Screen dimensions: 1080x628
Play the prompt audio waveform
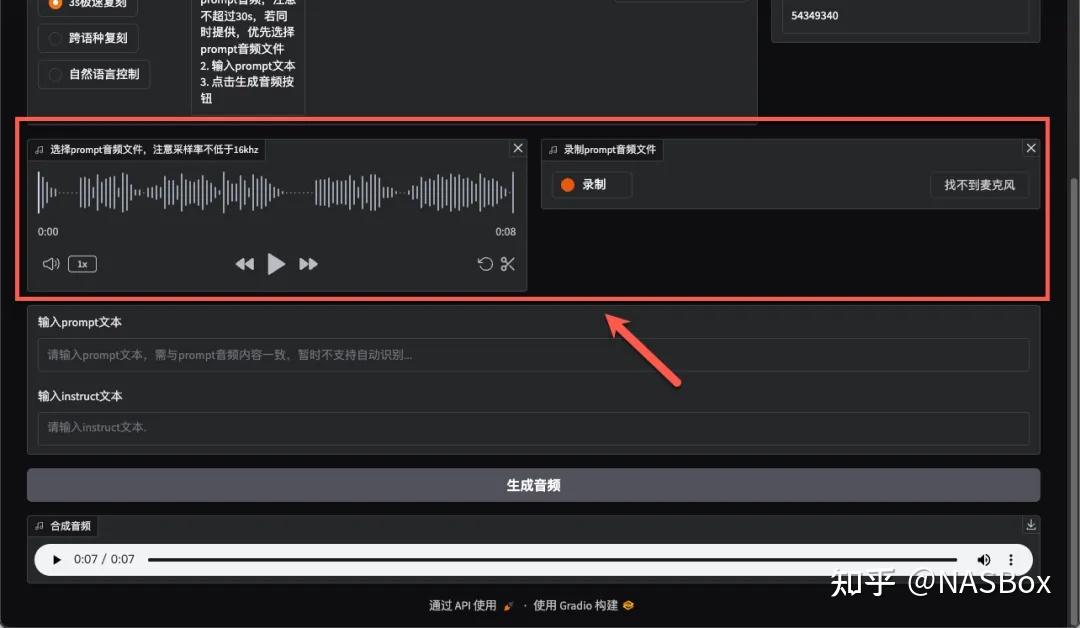tap(276, 264)
